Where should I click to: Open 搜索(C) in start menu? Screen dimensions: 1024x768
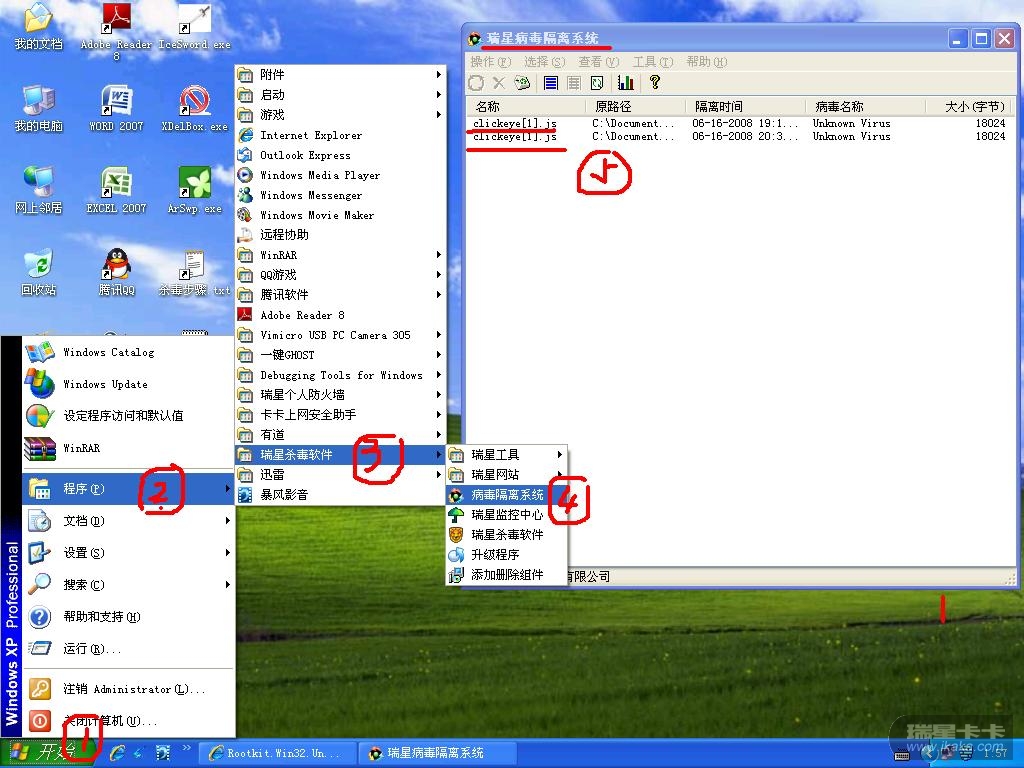coord(128,584)
